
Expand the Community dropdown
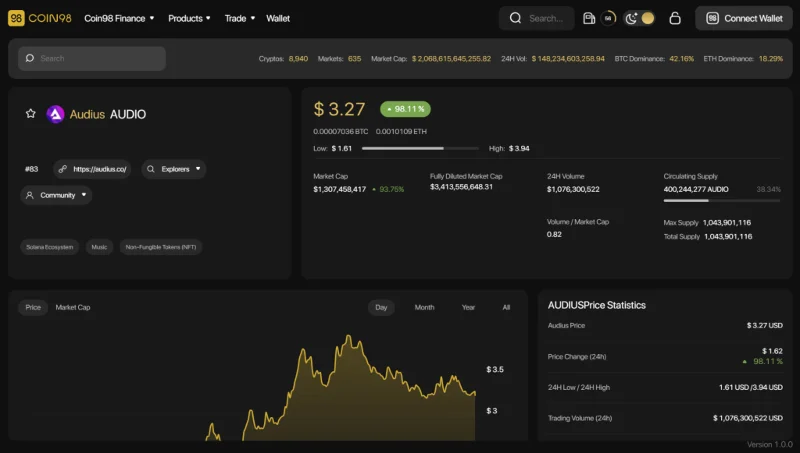(x=56, y=195)
